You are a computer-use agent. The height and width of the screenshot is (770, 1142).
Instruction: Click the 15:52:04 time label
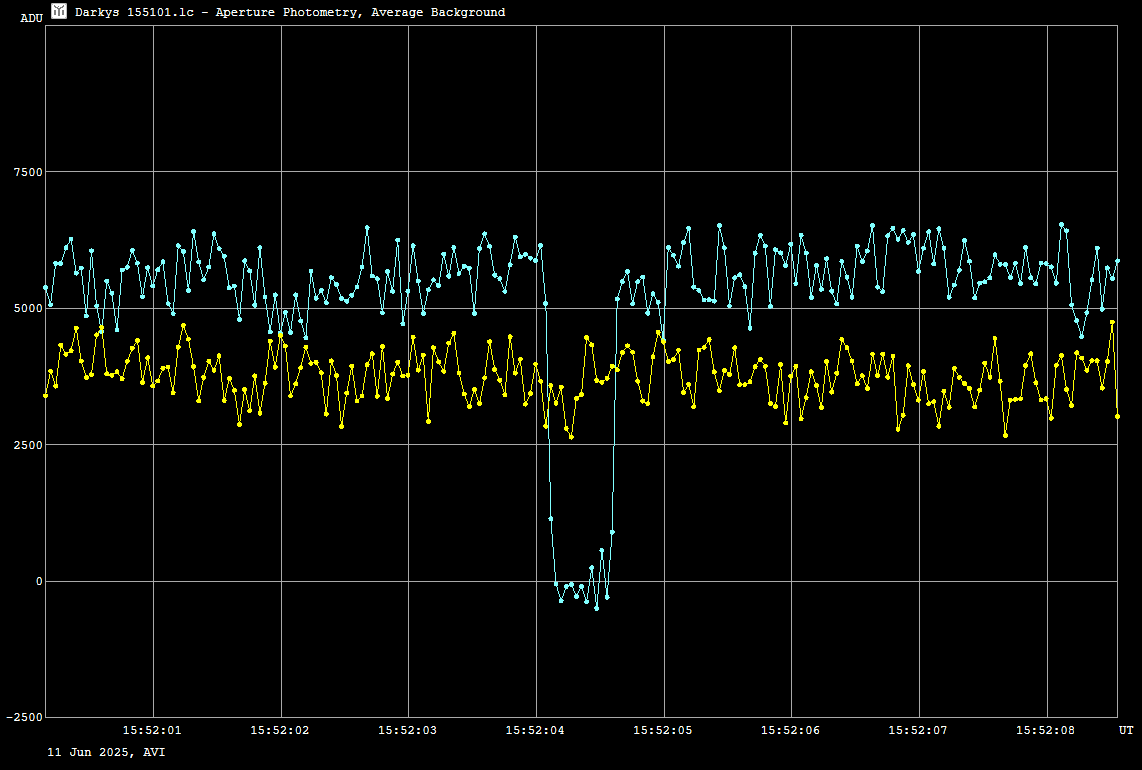[x=536, y=731]
